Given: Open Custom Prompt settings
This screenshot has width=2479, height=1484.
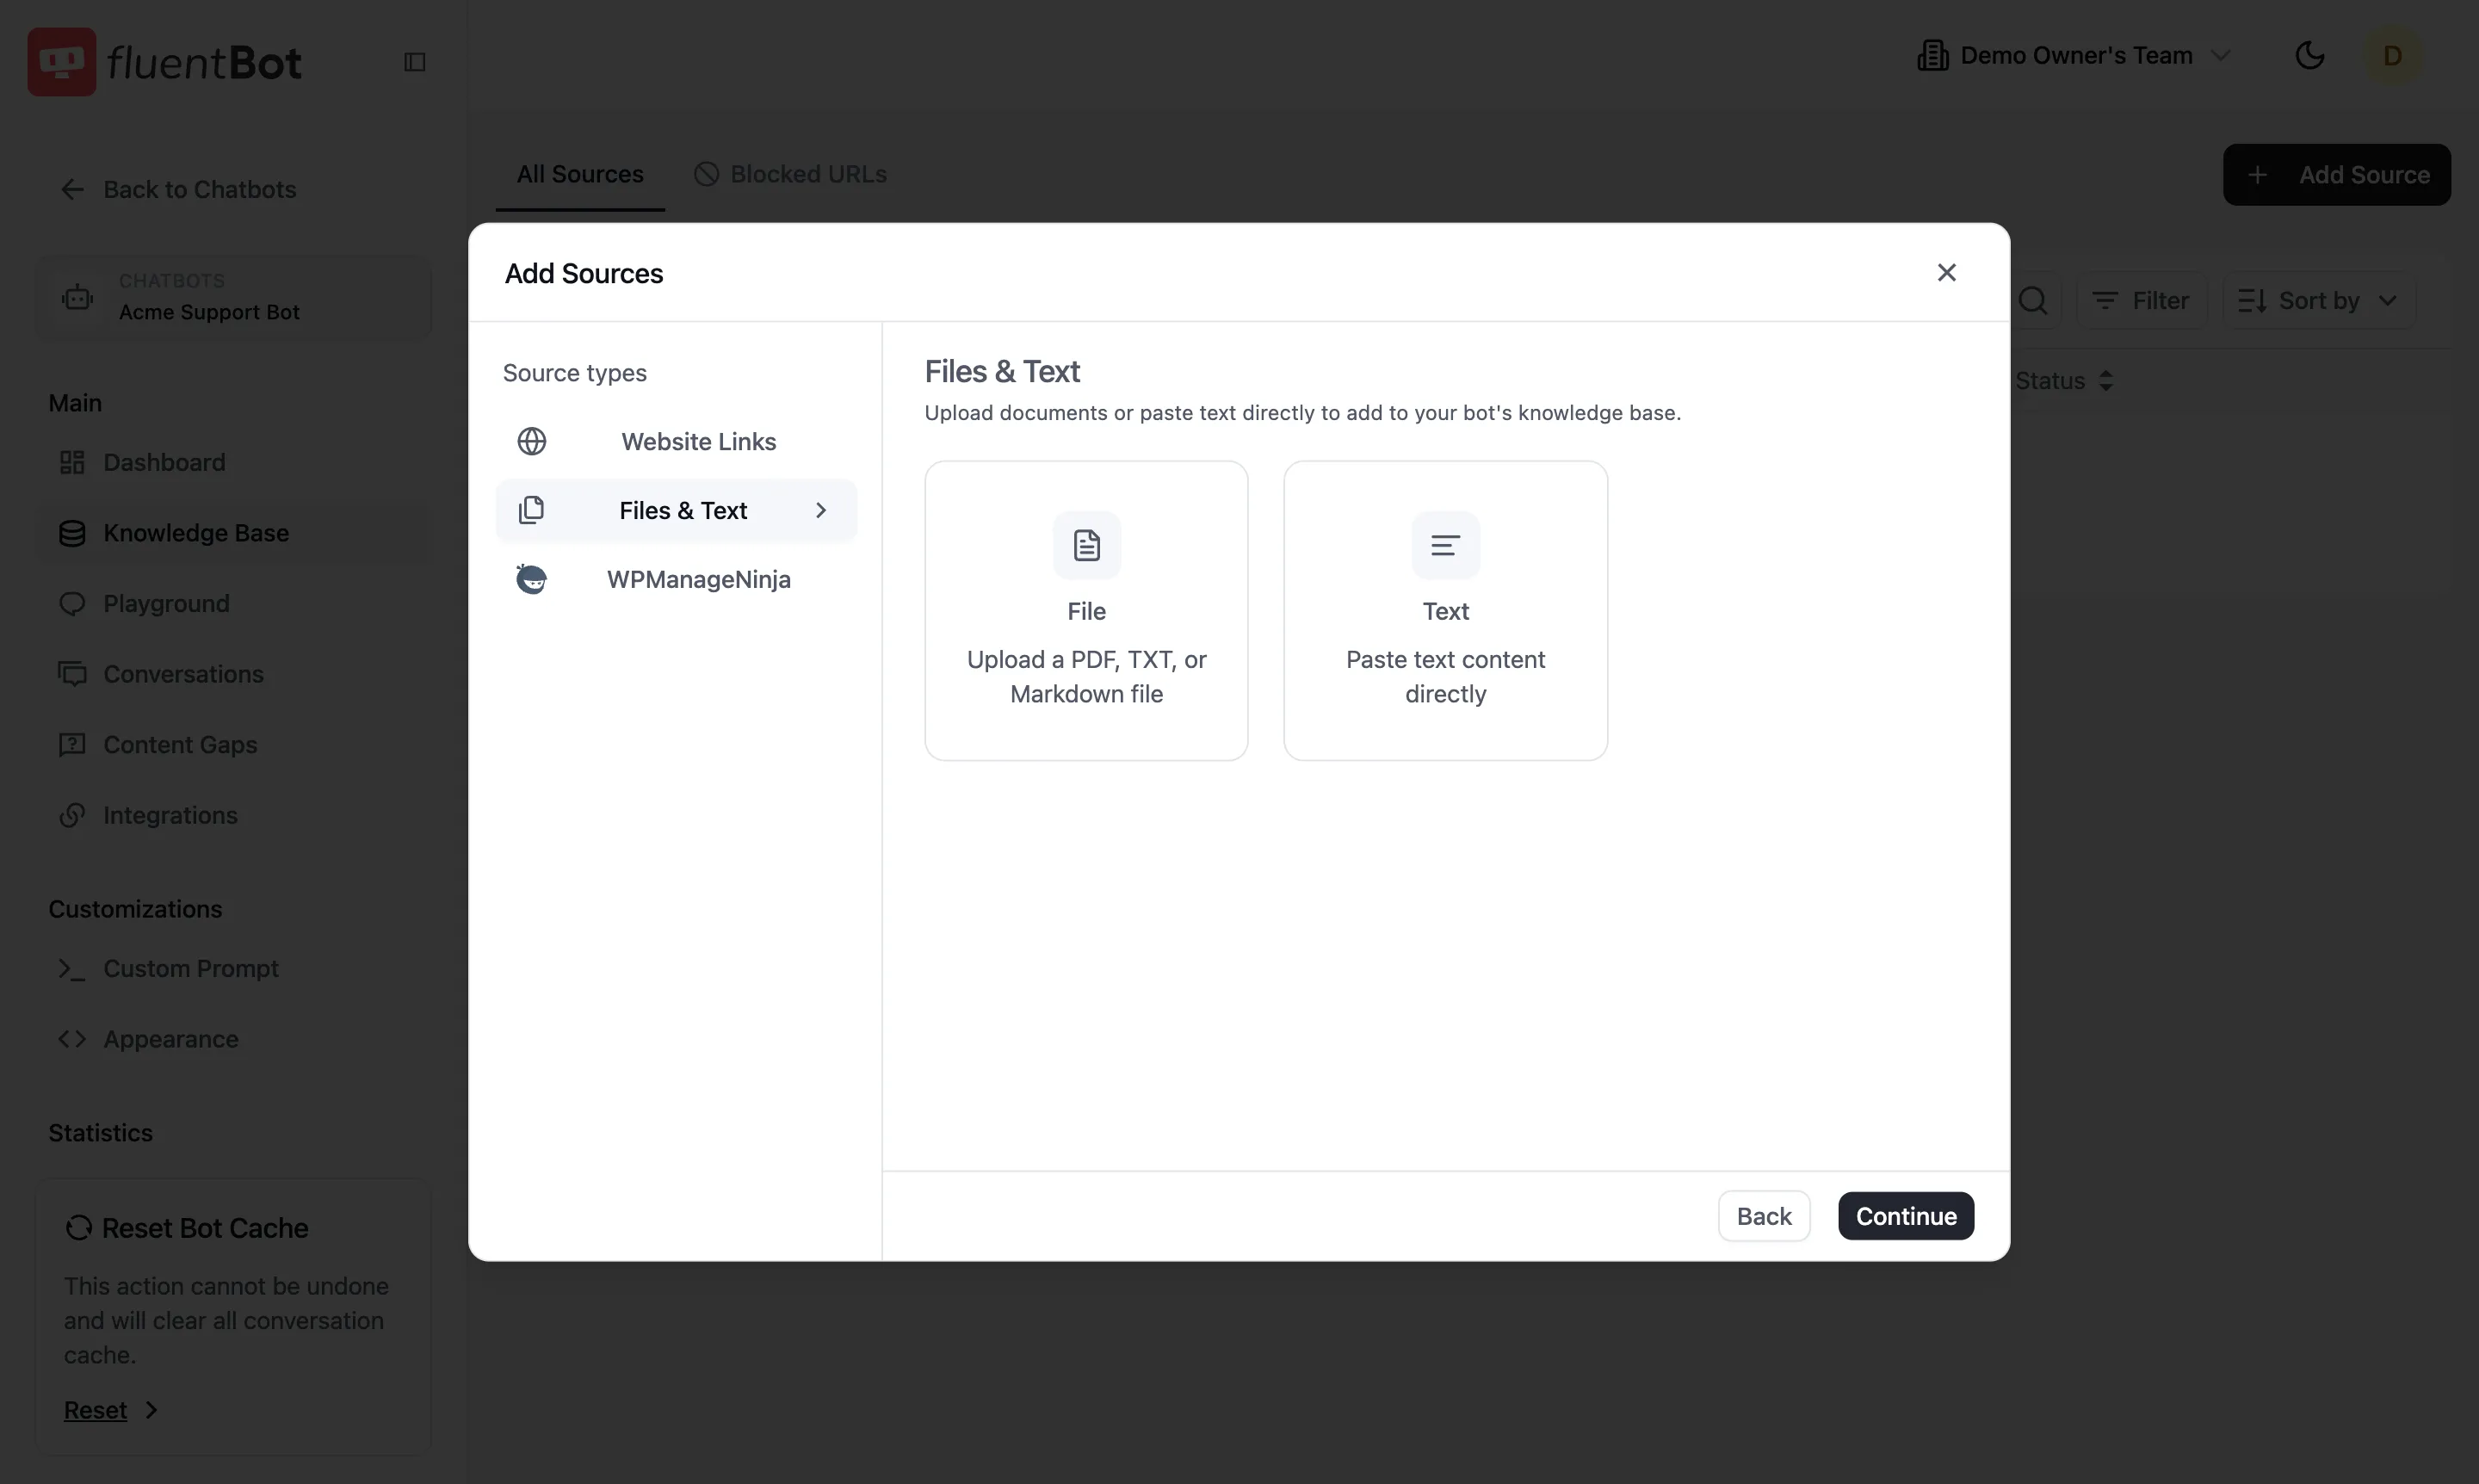Looking at the screenshot, I should click(x=233, y=968).
